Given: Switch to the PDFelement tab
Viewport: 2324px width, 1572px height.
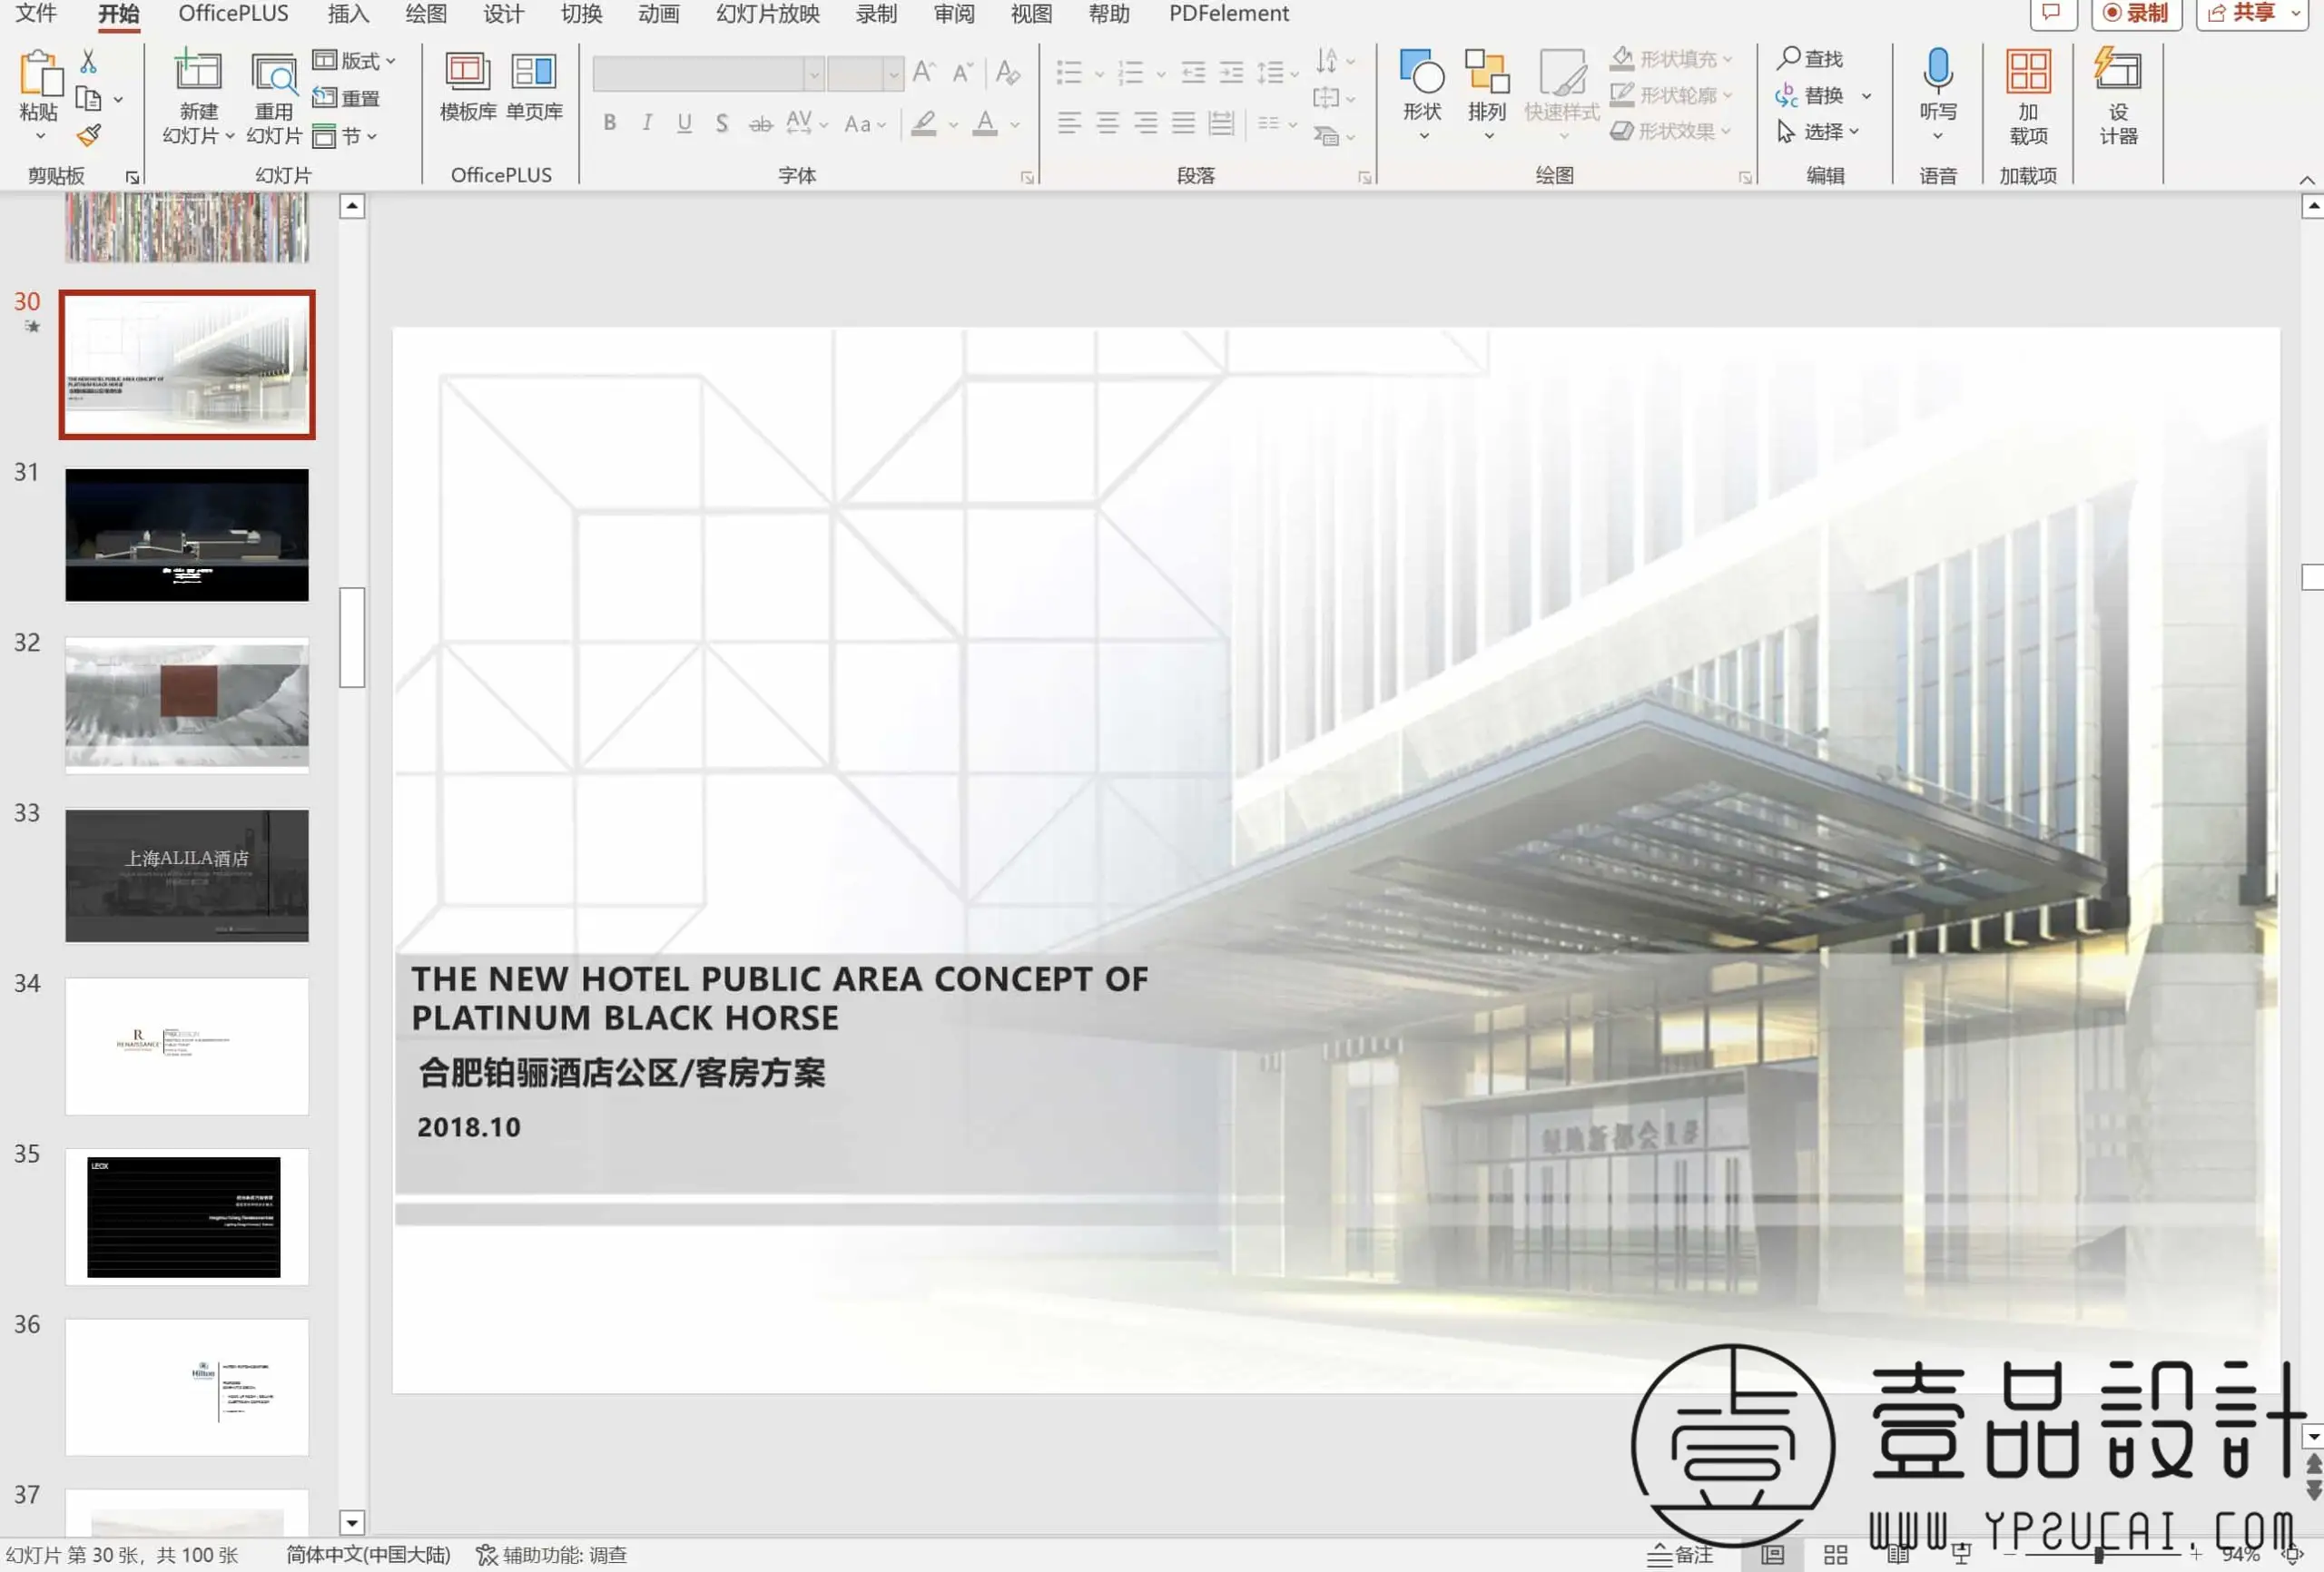Looking at the screenshot, I should coord(1229,13).
